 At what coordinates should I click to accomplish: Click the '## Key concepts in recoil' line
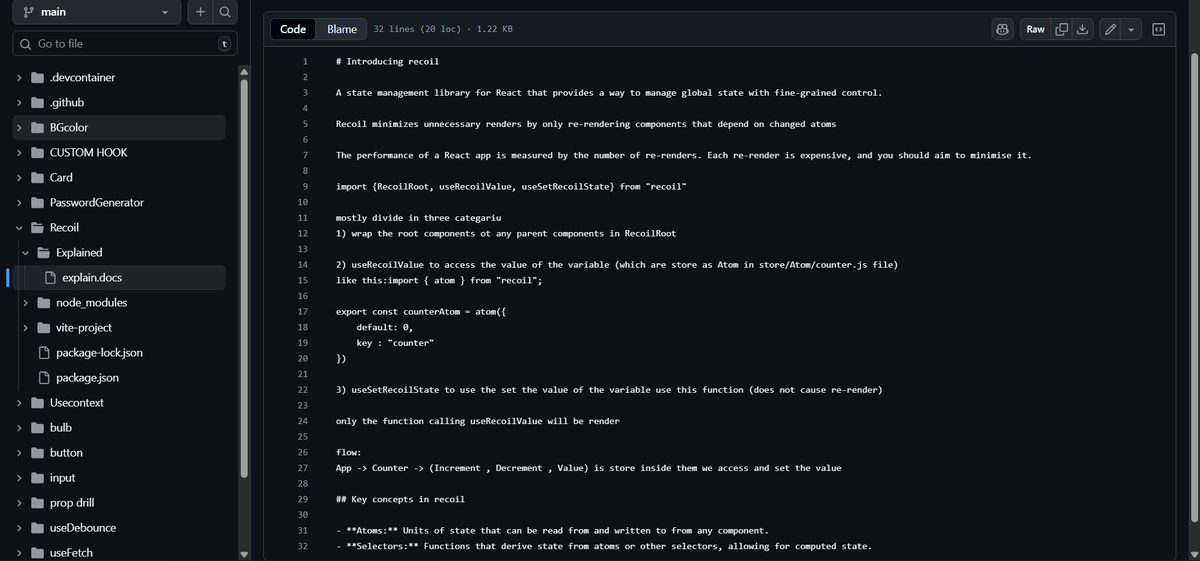tap(400, 499)
